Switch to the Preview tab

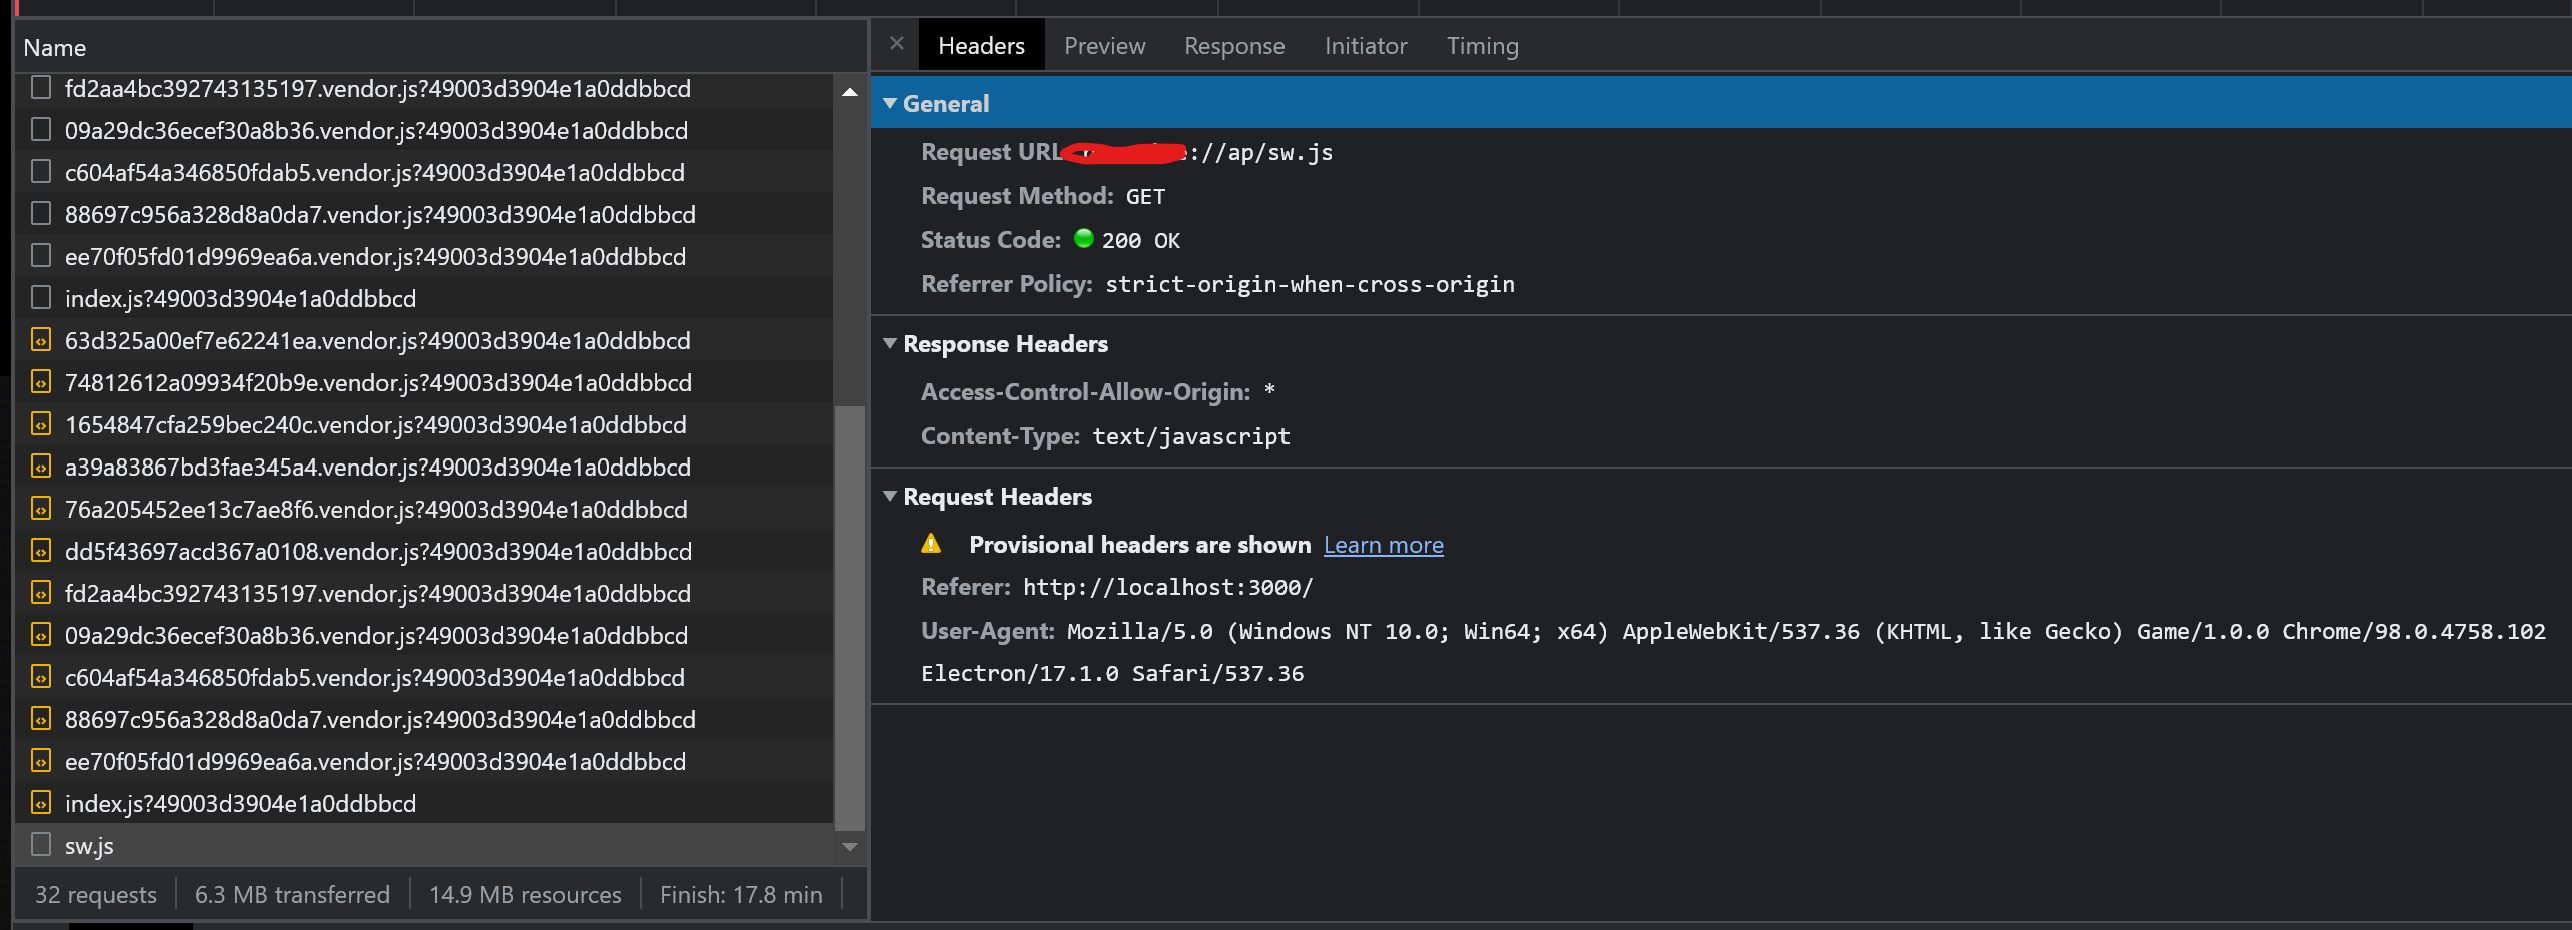pyautogui.click(x=1104, y=45)
